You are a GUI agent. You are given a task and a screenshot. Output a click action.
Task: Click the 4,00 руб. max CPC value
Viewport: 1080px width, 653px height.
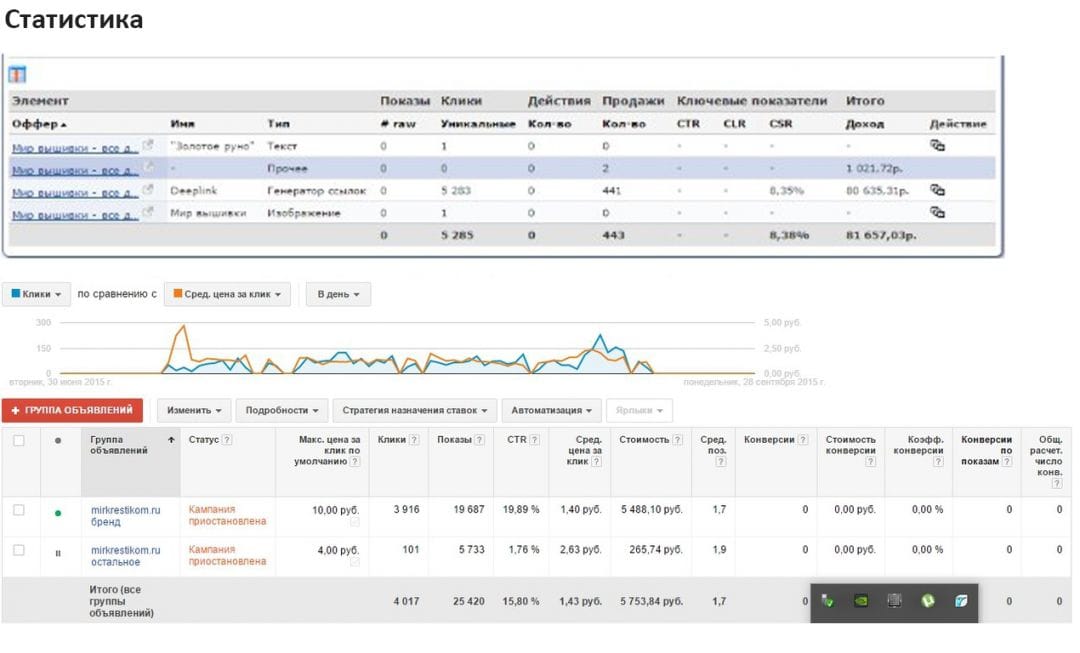click(338, 550)
